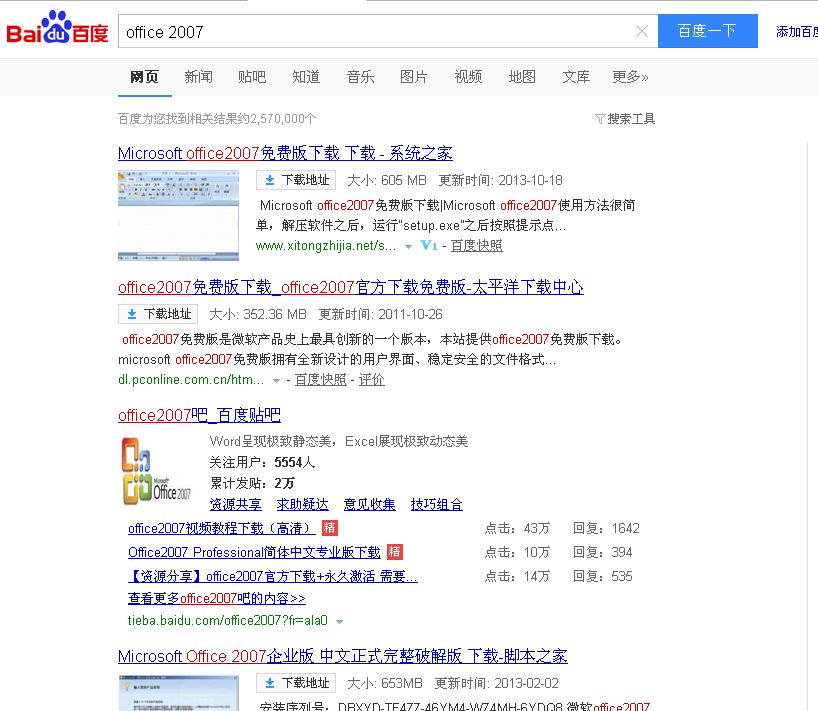The image size is (818, 711).
Task: Expand dropdown arrow next to tieba.baidu.com URL
Action: (x=340, y=621)
